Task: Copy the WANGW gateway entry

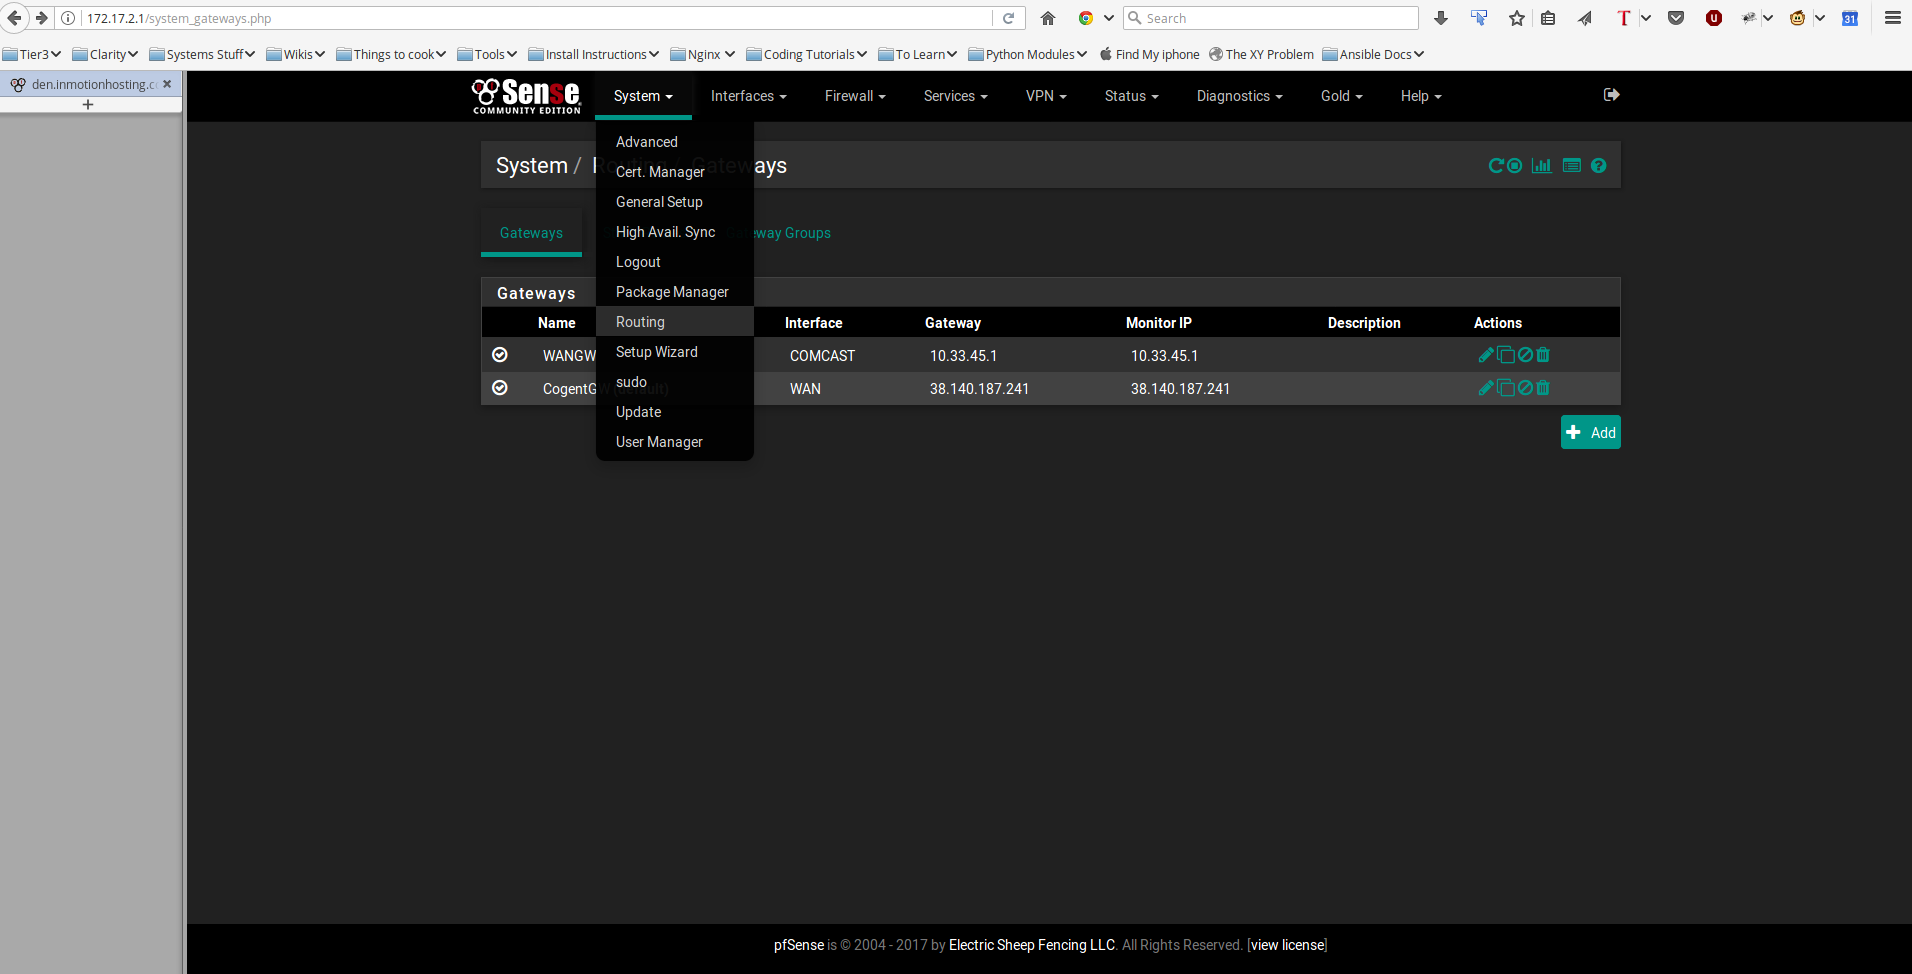Action: [1506, 355]
